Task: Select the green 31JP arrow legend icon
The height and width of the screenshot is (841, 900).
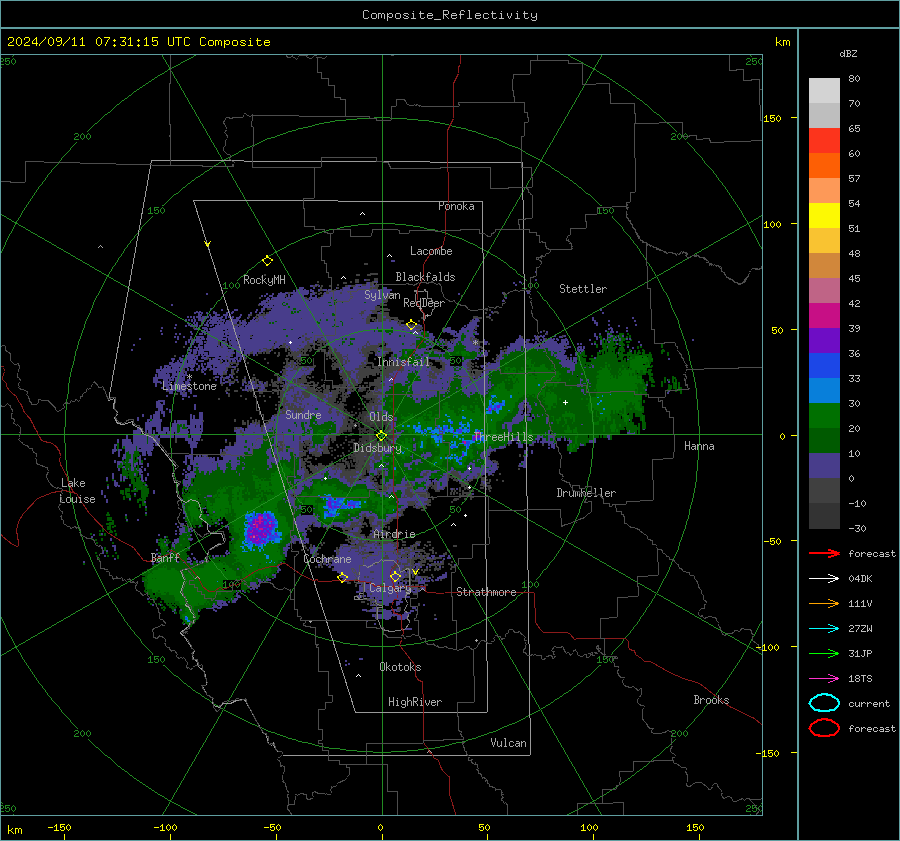Action: point(824,653)
